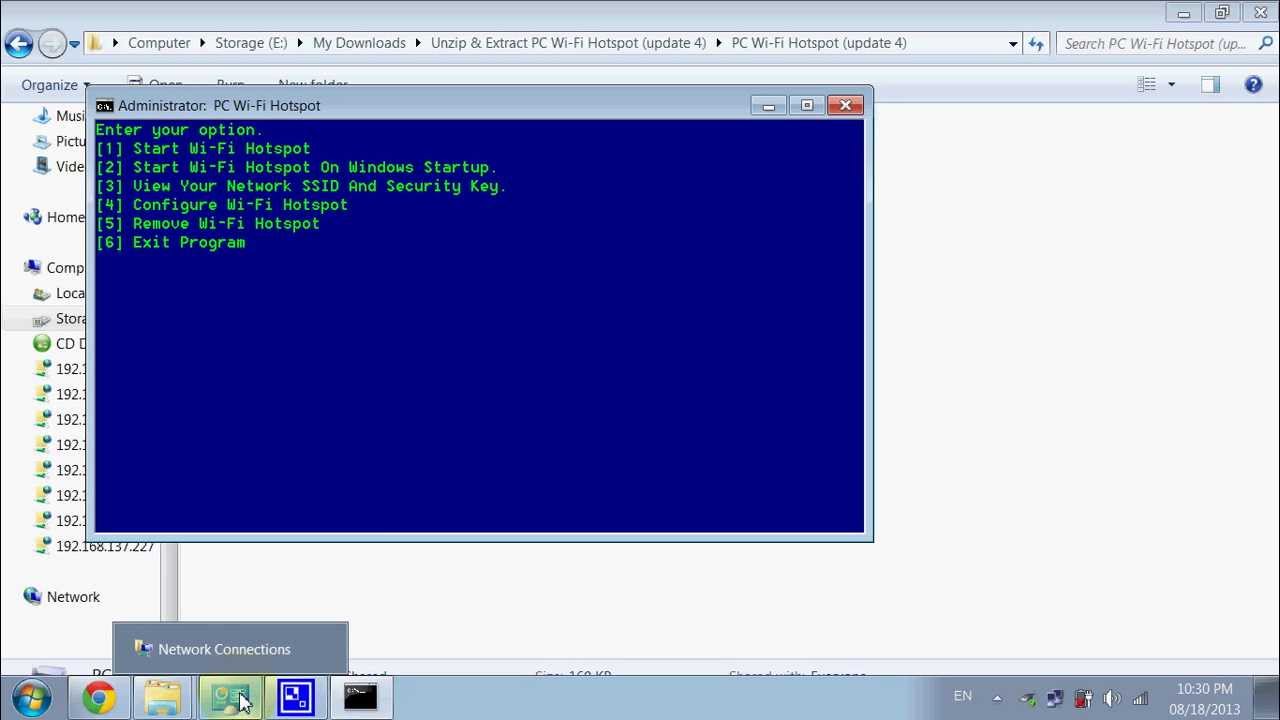The width and height of the screenshot is (1280, 720).
Task: Open the volume speaker tray icon
Action: [1111, 699]
